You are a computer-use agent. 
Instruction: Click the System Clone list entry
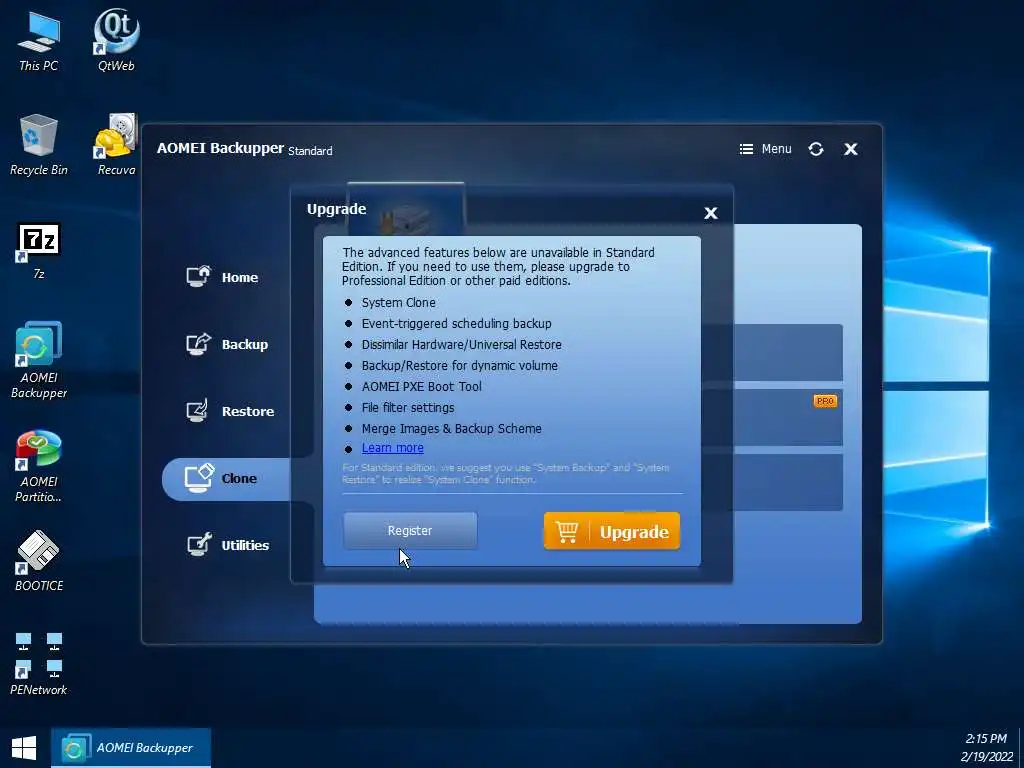[398, 302]
